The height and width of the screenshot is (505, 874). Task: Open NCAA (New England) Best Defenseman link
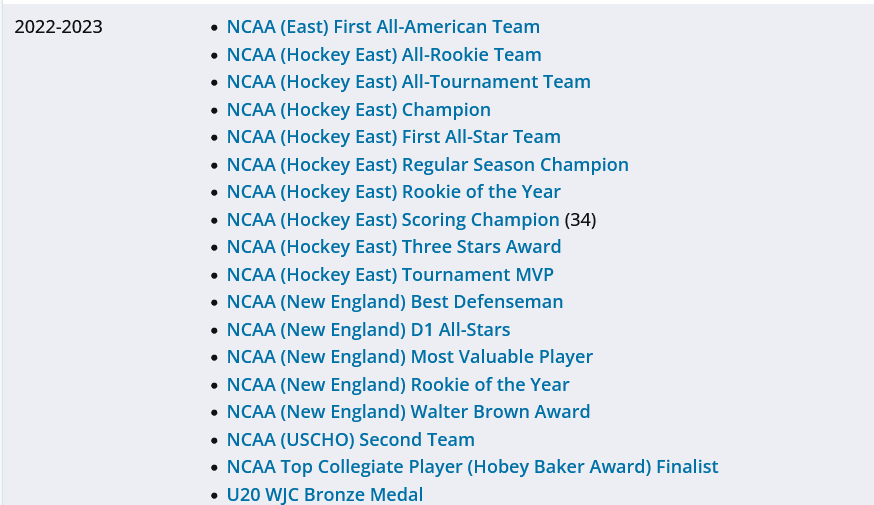395,302
